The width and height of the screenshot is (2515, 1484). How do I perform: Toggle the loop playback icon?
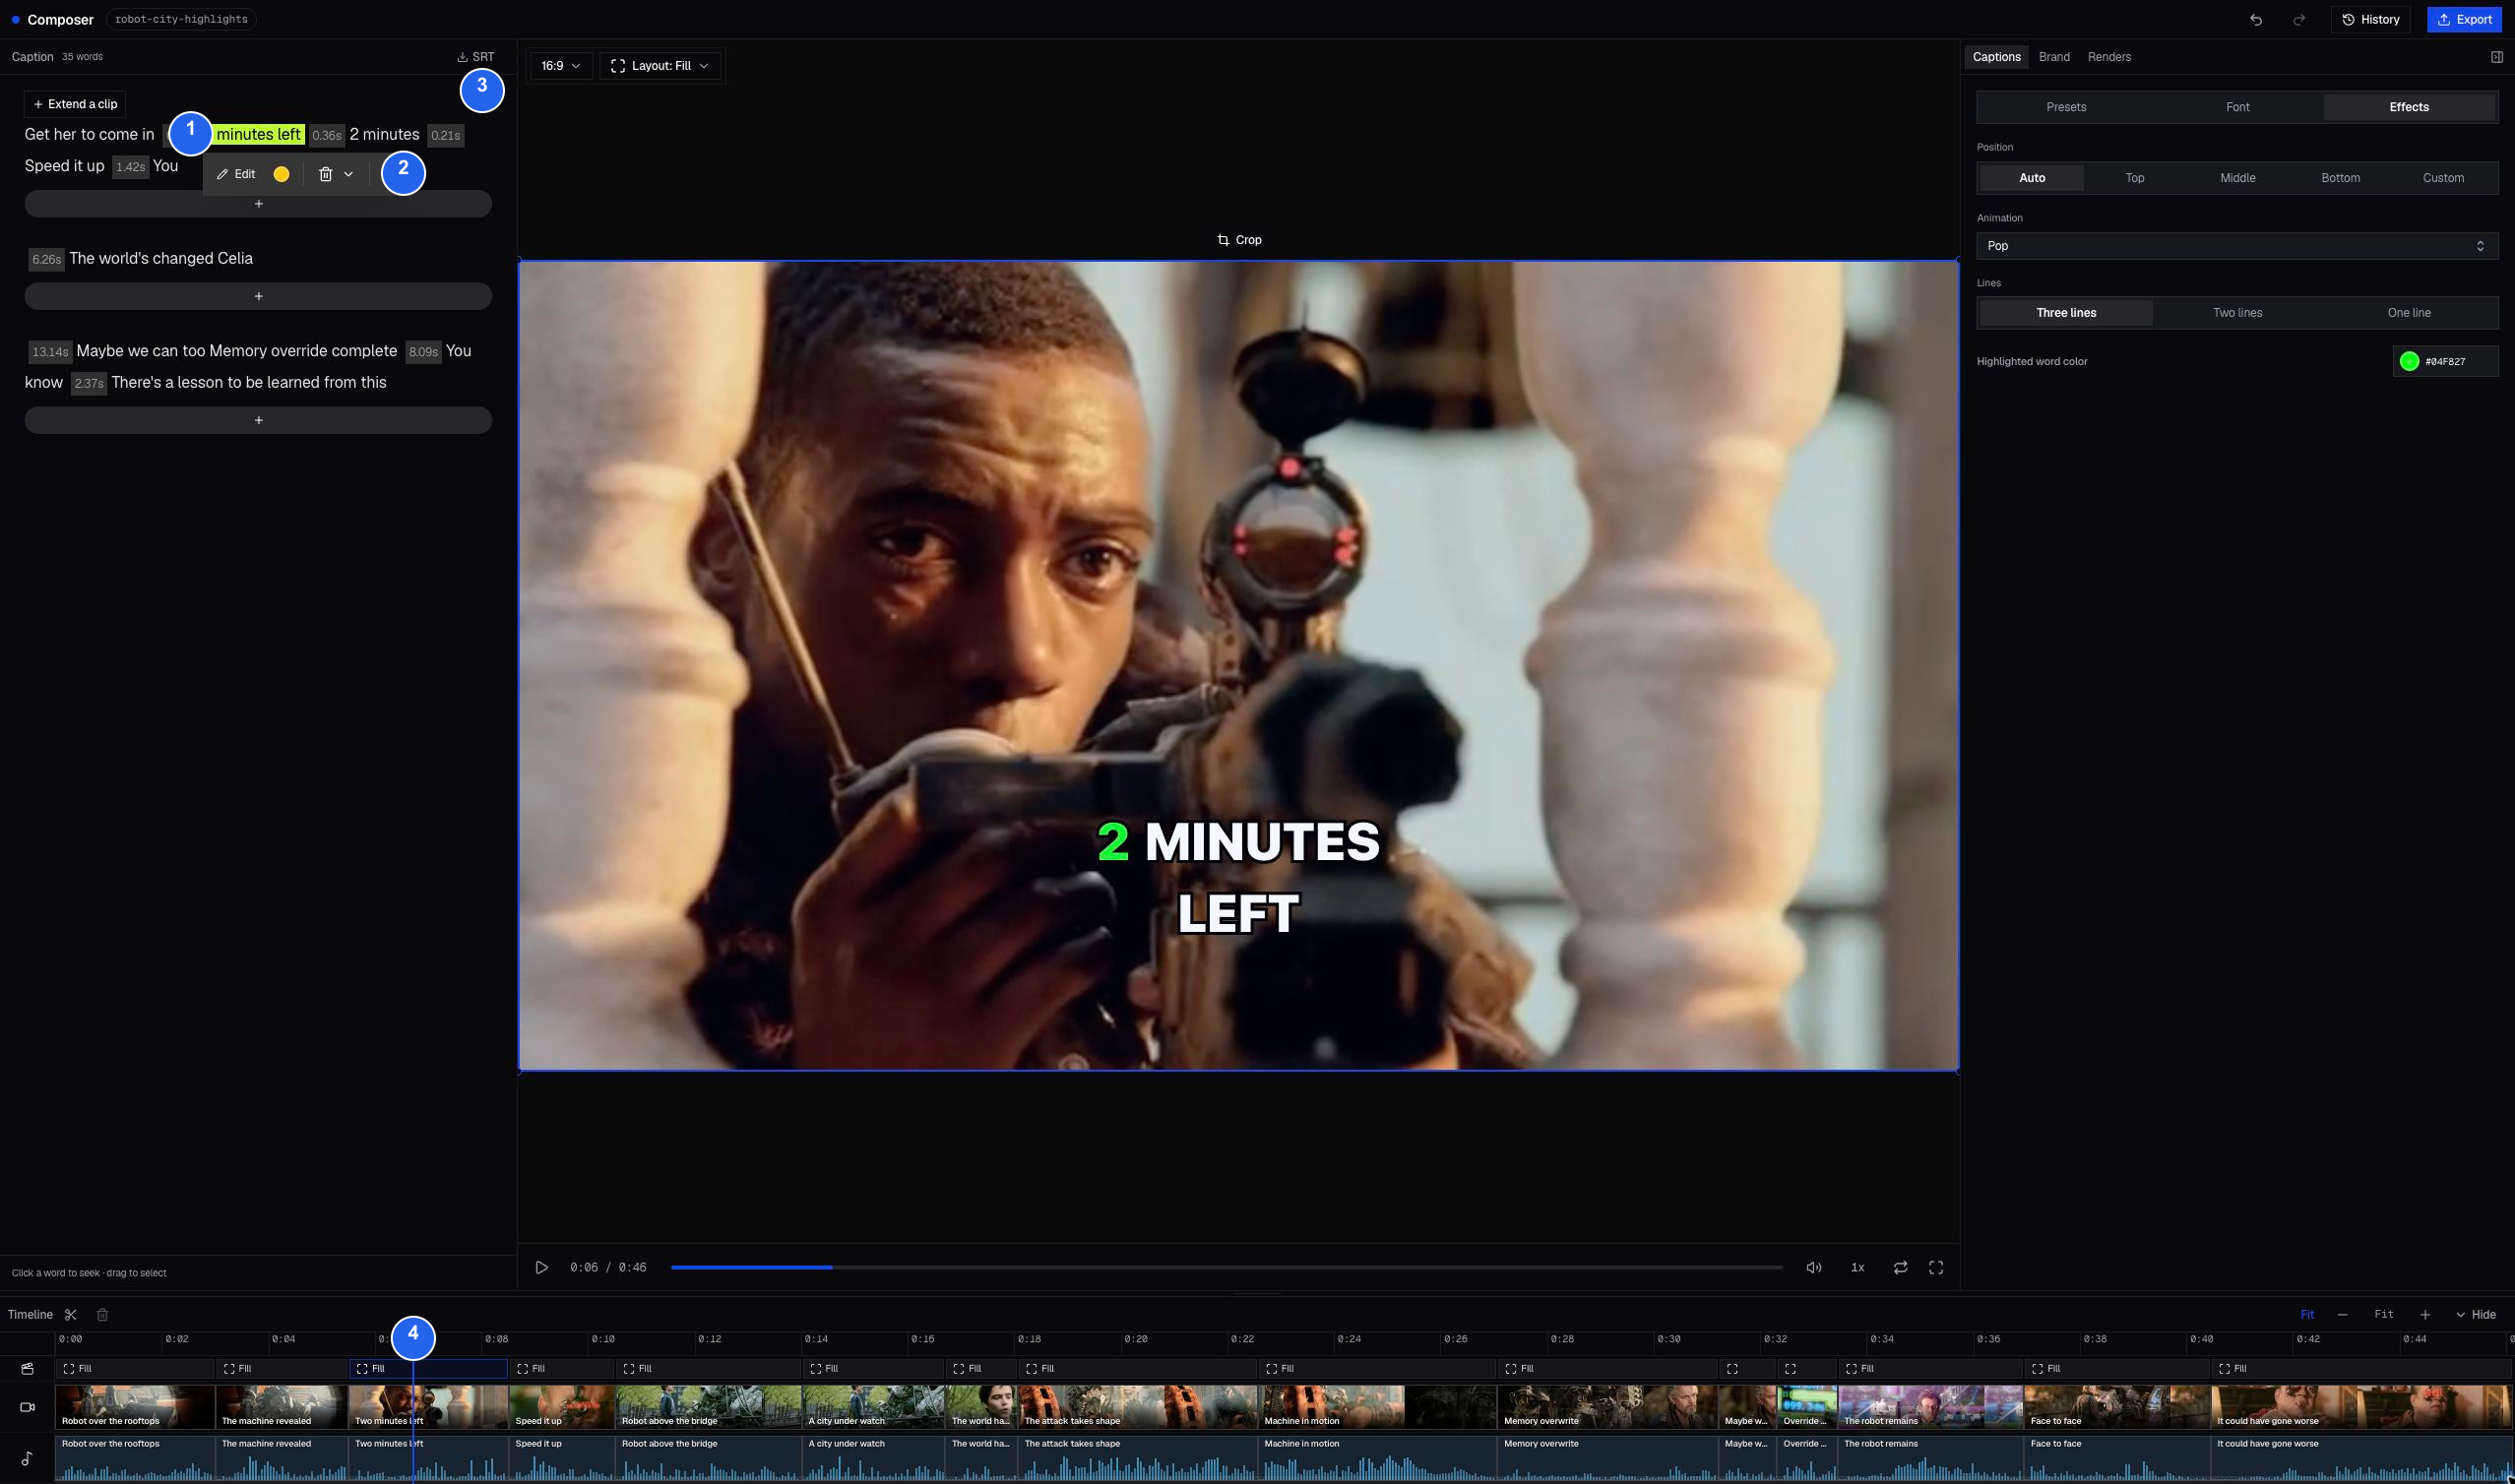pos(1900,1267)
